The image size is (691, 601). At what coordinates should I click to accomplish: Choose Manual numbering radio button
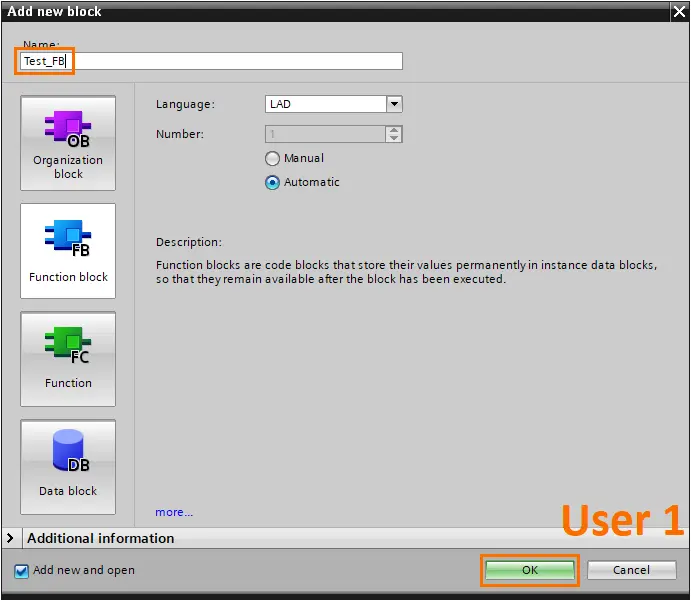click(272, 158)
